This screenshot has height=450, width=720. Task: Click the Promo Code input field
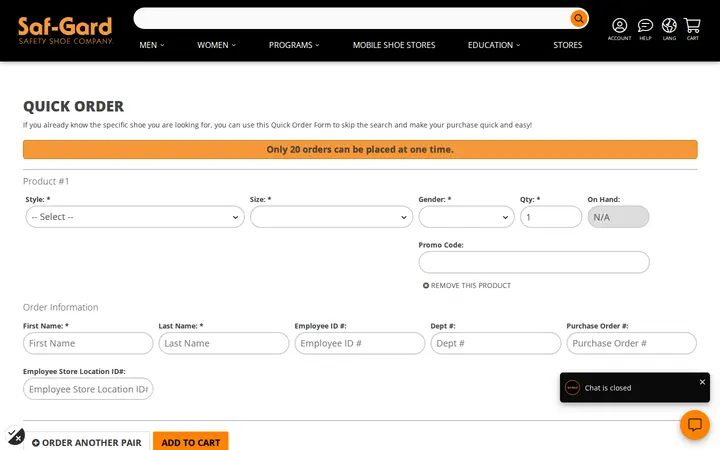tap(534, 262)
